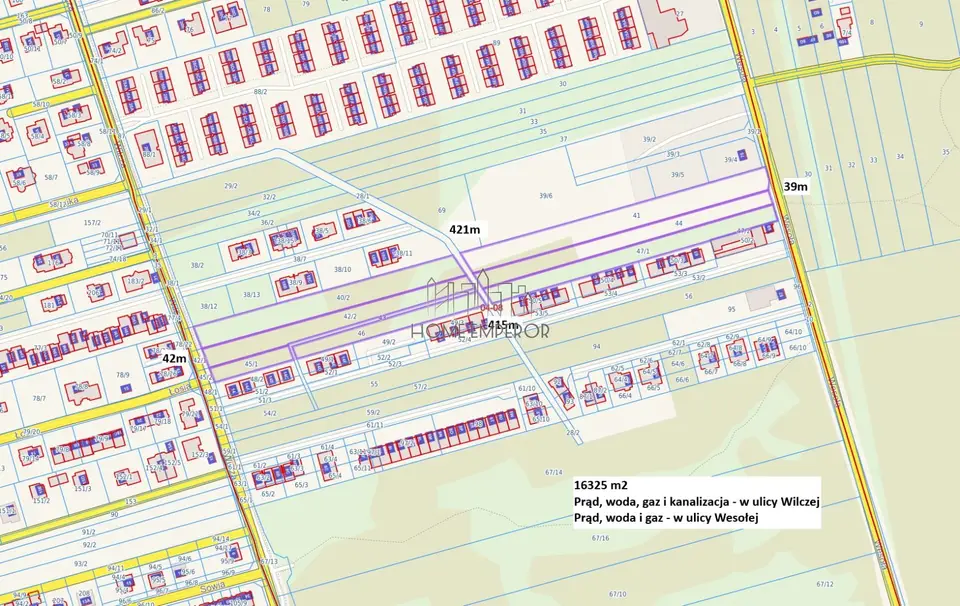
Task: Click parcel number "40/2"
Action: [343, 297]
